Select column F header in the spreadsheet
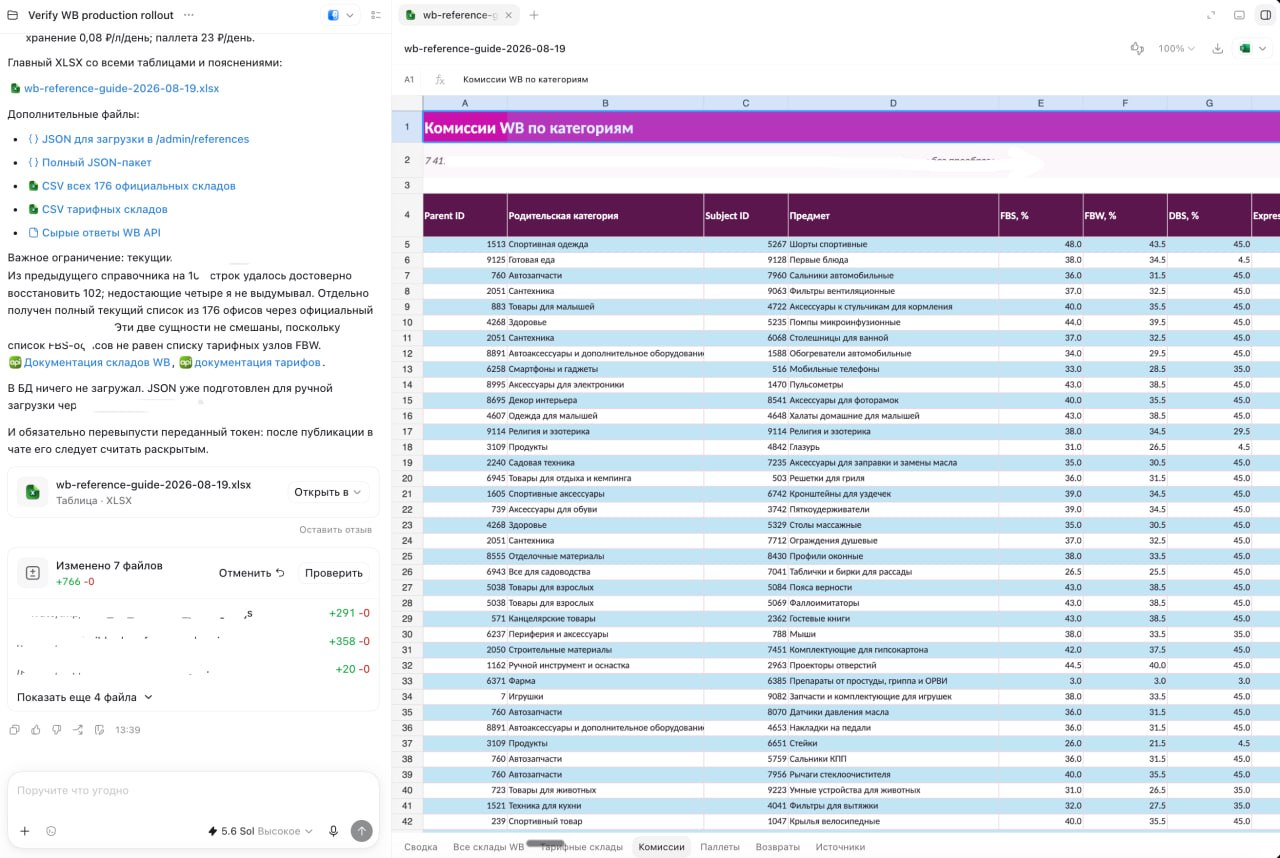The width and height of the screenshot is (1280, 858). pos(1125,103)
